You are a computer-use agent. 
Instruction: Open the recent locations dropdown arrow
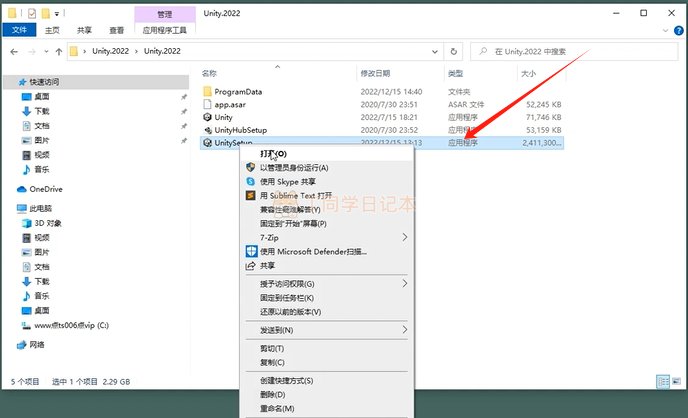[46, 51]
